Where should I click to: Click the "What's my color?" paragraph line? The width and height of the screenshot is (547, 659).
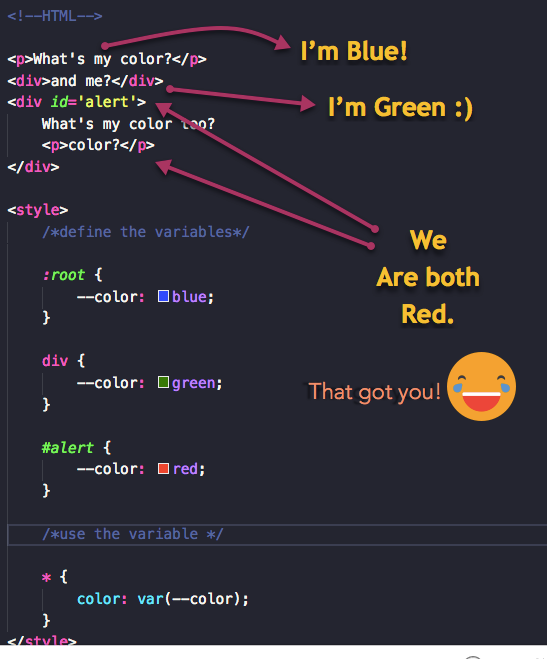tap(107, 59)
